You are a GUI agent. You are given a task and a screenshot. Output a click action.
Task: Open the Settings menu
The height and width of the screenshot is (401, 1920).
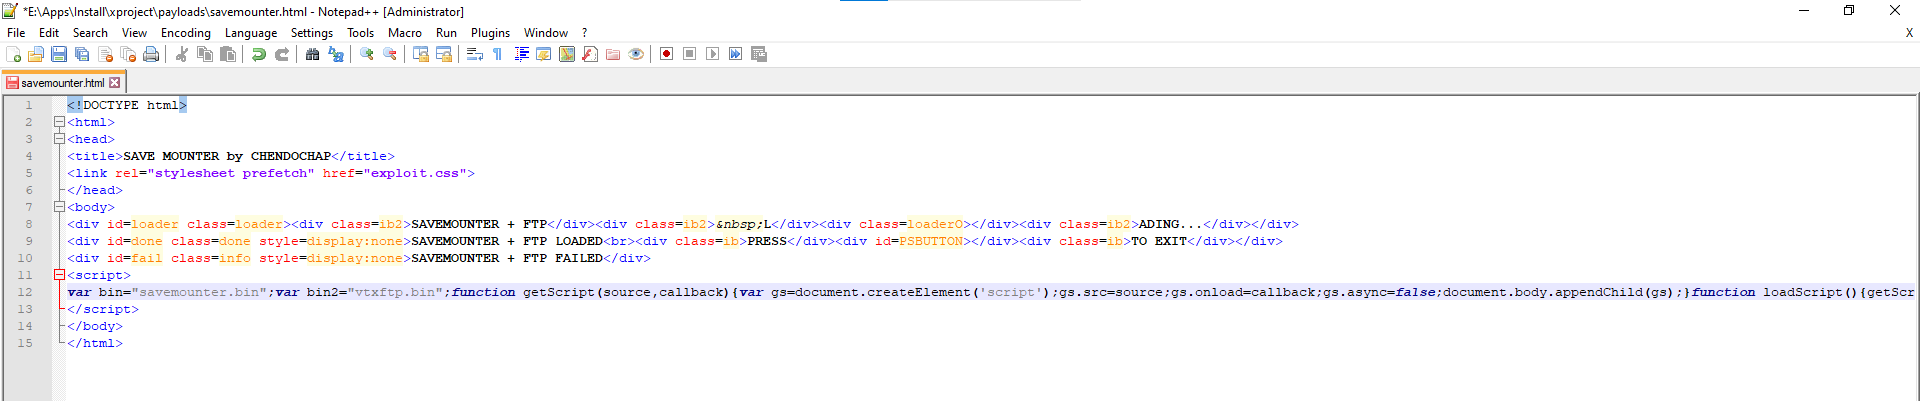[x=312, y=33]
